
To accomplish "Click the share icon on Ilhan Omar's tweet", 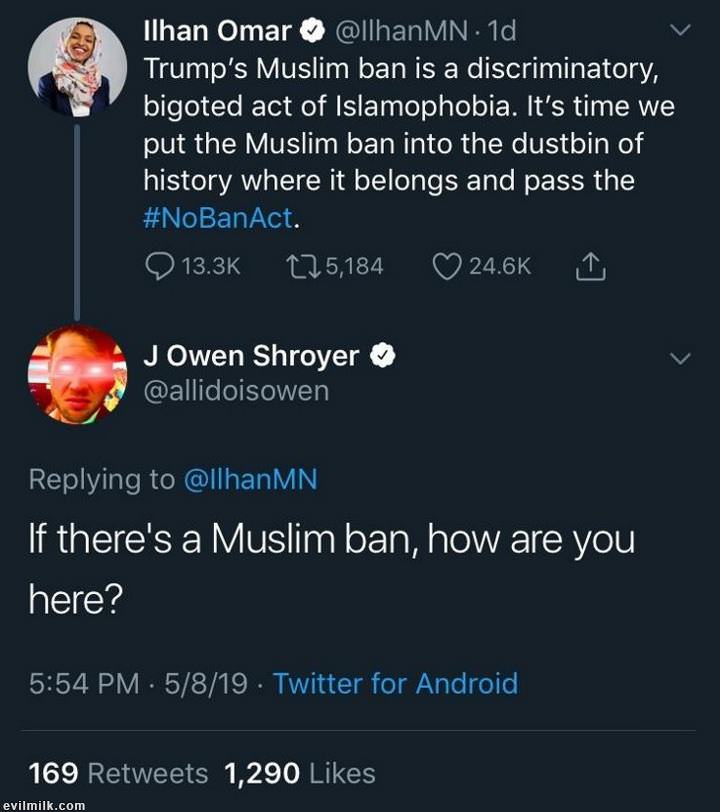I will click(591, 266).
